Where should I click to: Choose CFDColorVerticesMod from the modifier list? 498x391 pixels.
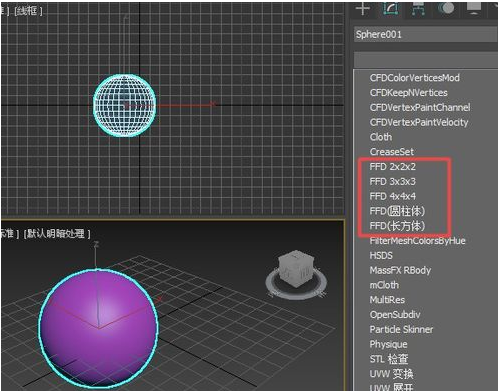[414, 78]
